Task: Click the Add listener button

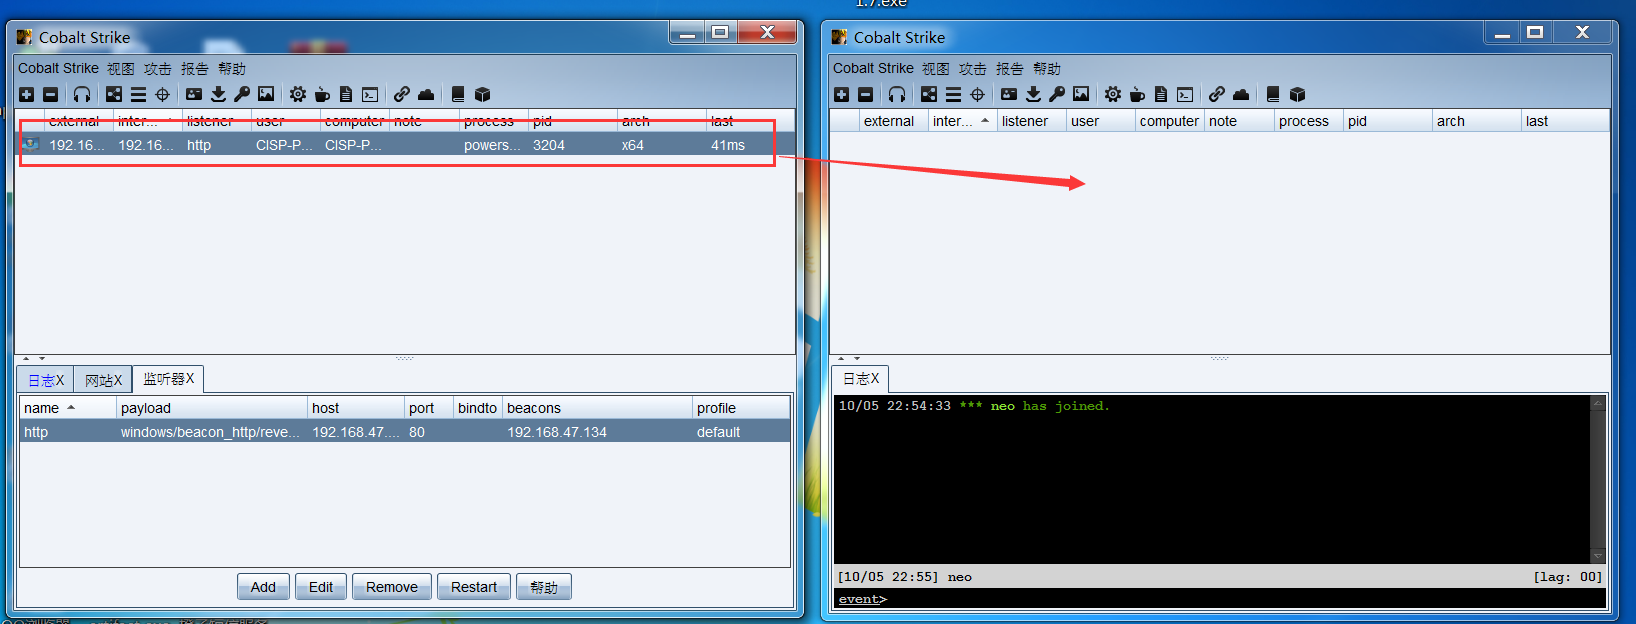Action: [263, 587]
